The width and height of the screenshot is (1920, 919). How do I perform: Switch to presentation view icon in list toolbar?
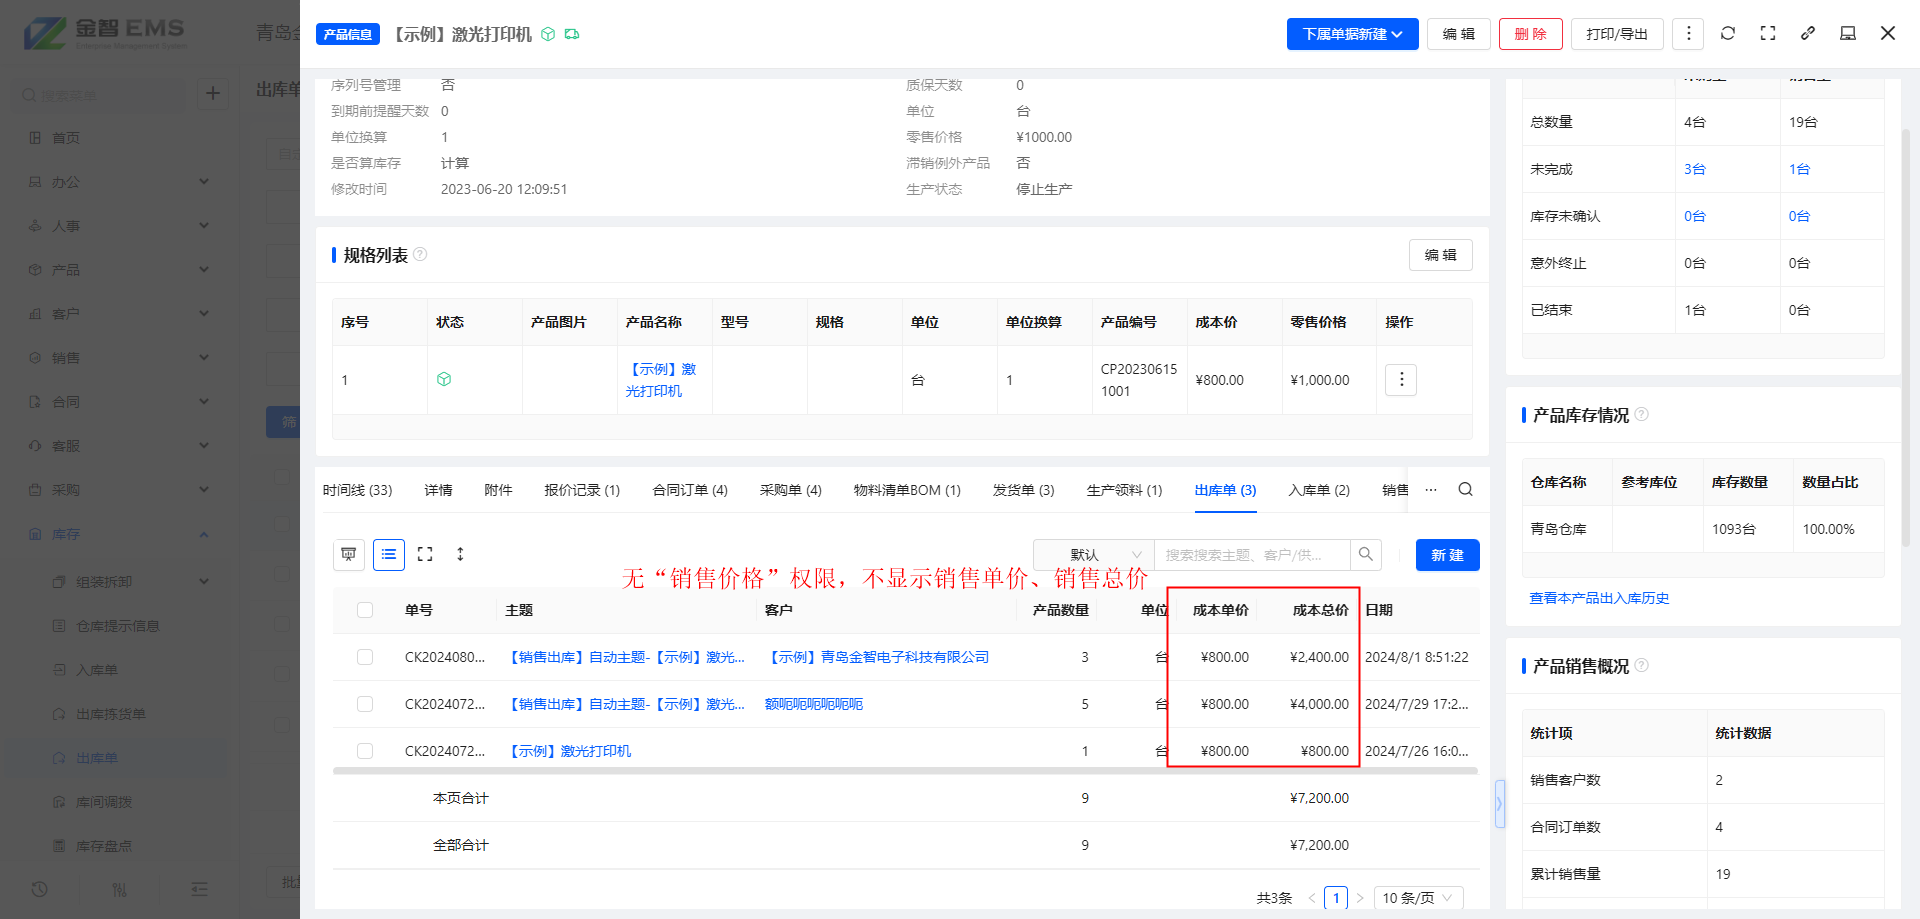point(348,554)
